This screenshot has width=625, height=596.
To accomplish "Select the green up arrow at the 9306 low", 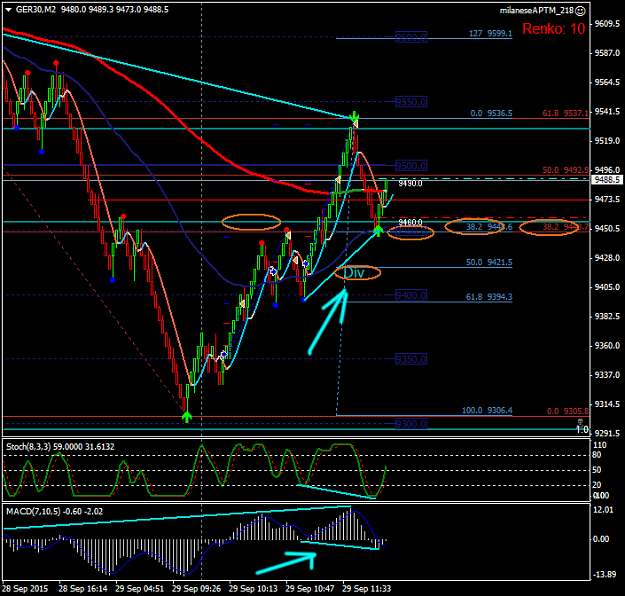I will tap(187, 417).
